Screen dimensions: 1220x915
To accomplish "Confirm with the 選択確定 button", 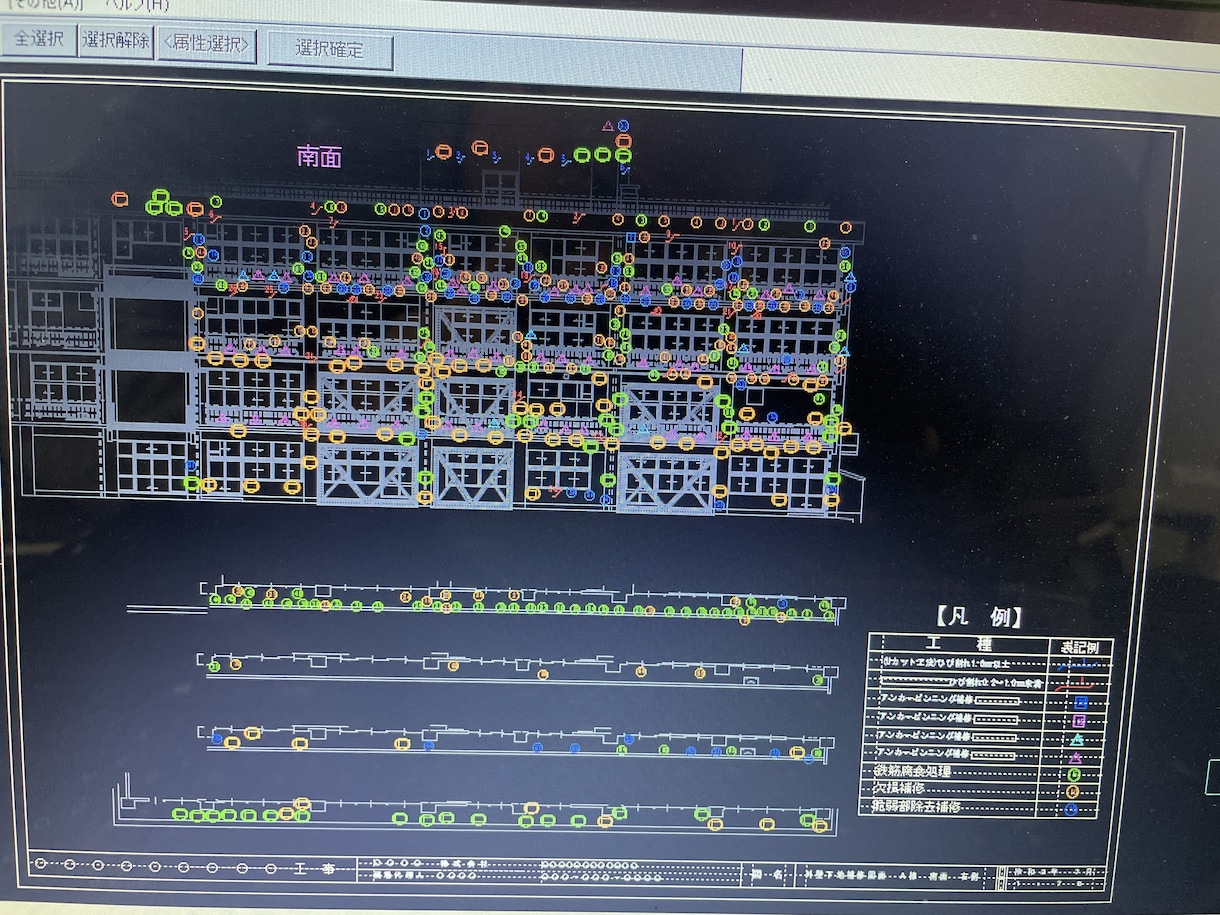I will [x=330, y=50].
